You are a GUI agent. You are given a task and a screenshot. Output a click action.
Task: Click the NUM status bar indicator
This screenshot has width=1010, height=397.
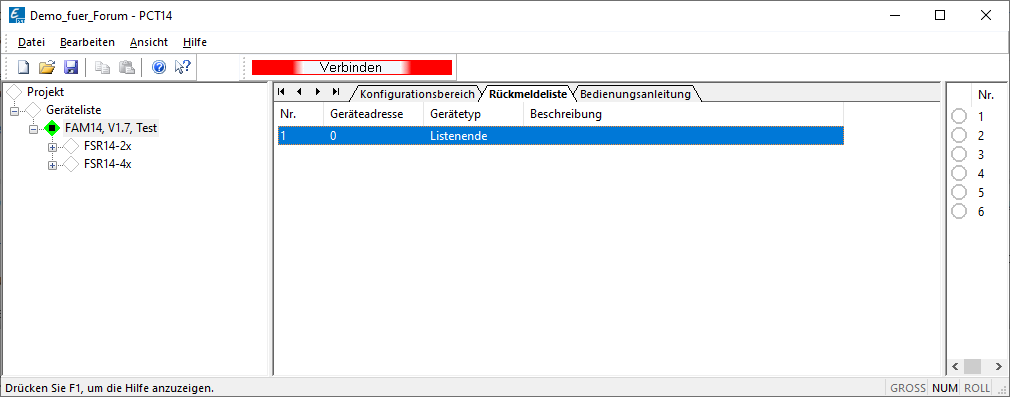(x=944, y=388)
